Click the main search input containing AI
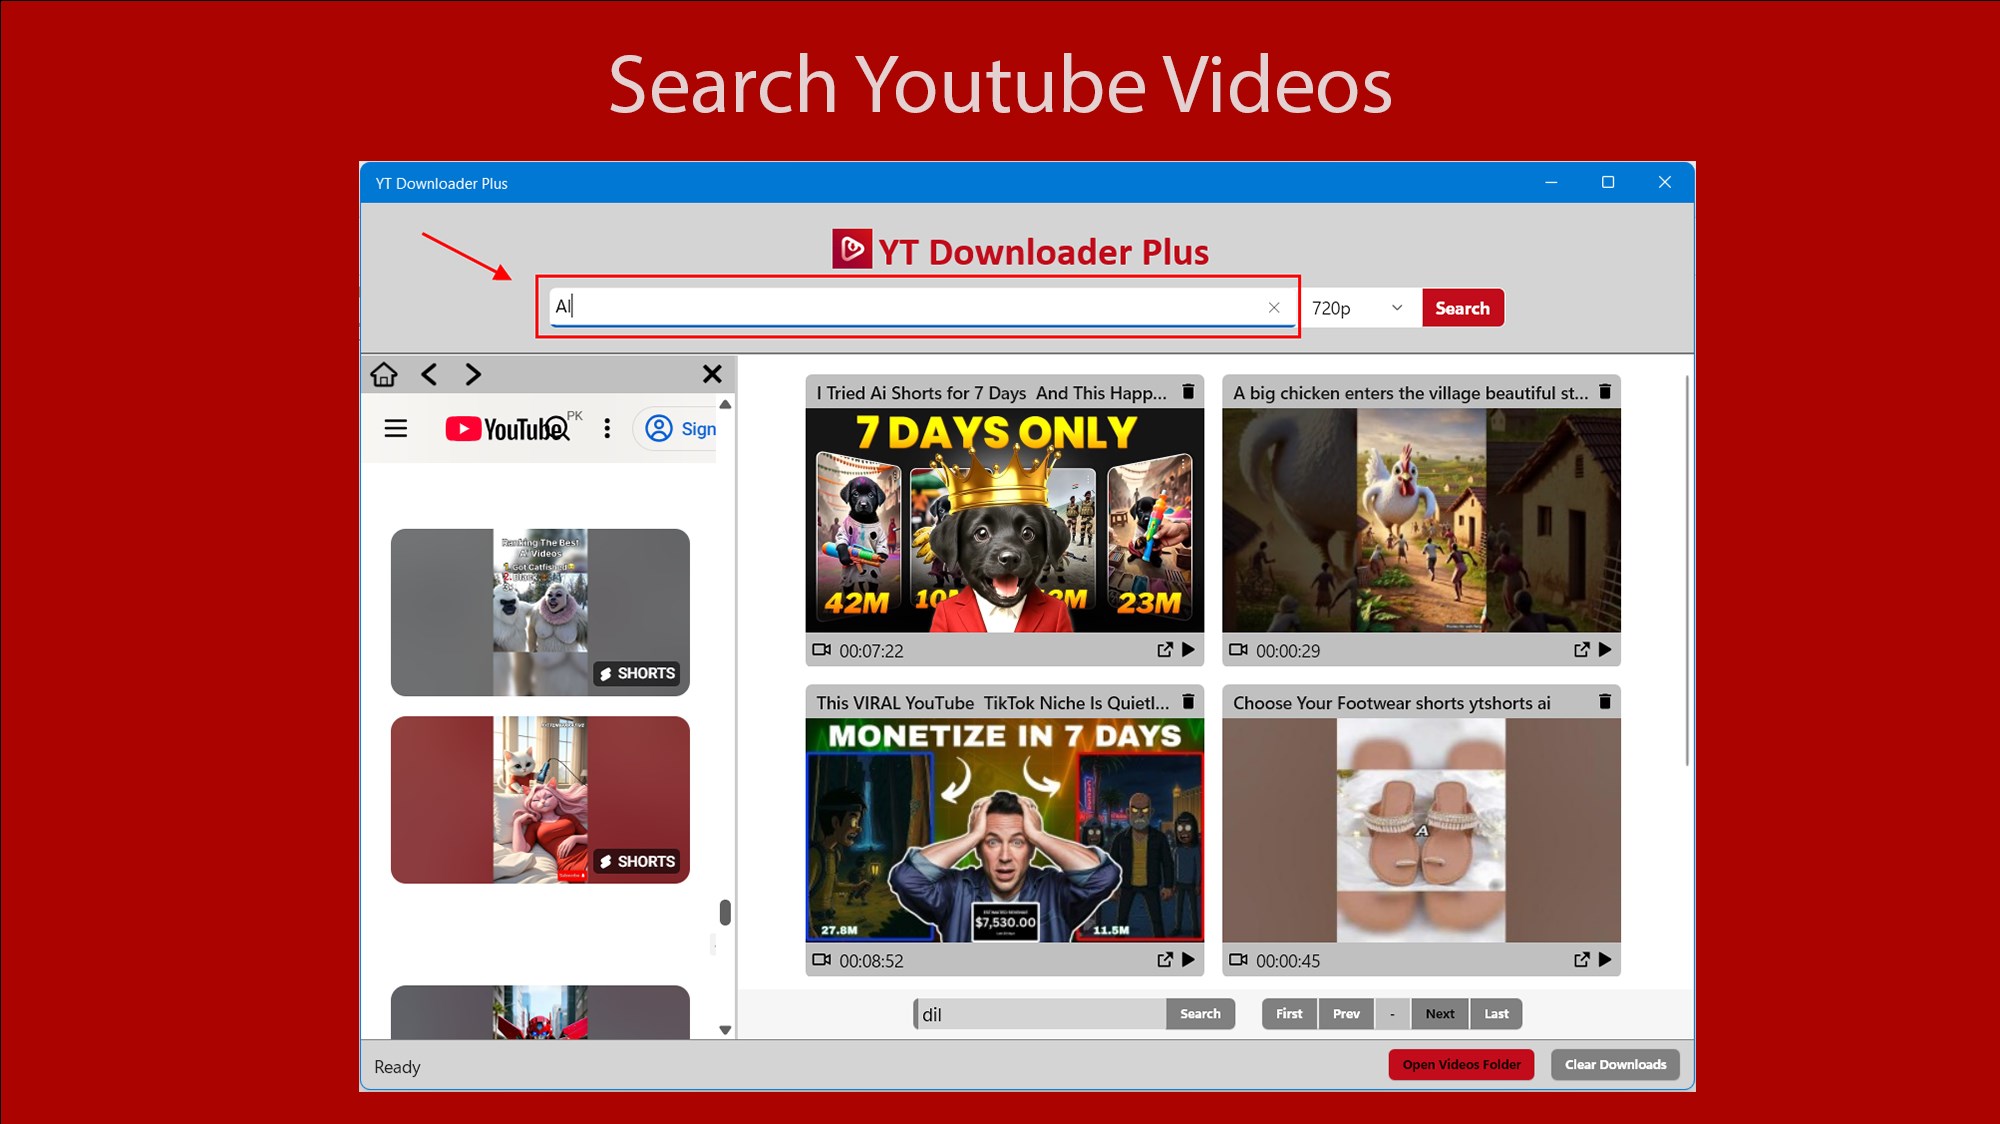The image size is (2000, 1124). point(922,307)
